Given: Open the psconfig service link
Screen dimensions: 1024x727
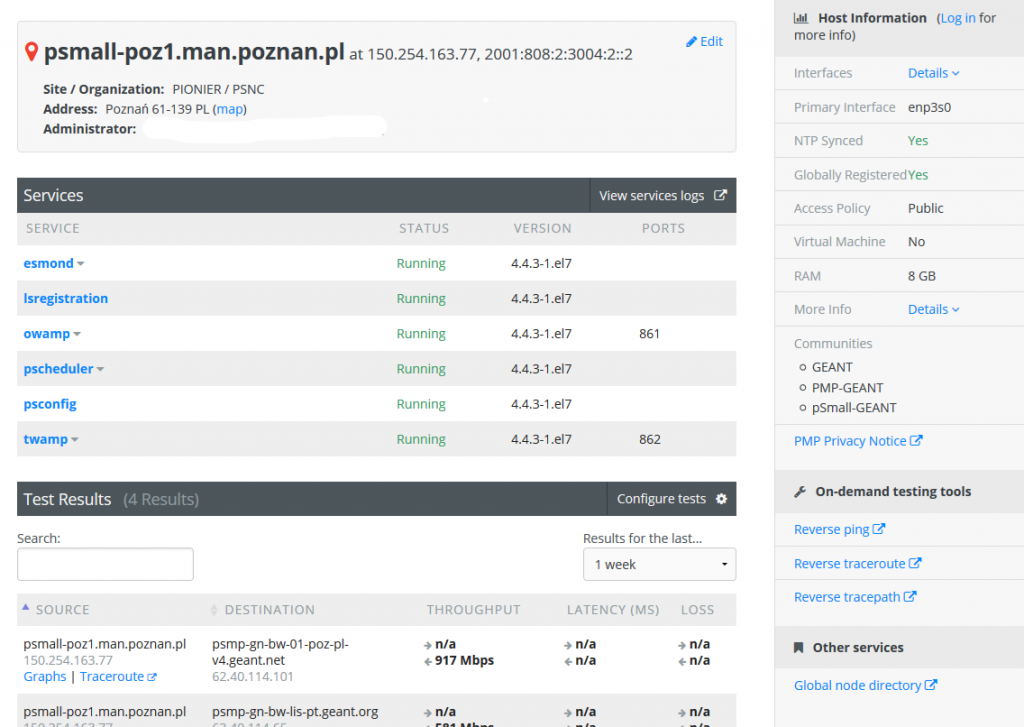Looking at the screenshot, I should point(50,404).
